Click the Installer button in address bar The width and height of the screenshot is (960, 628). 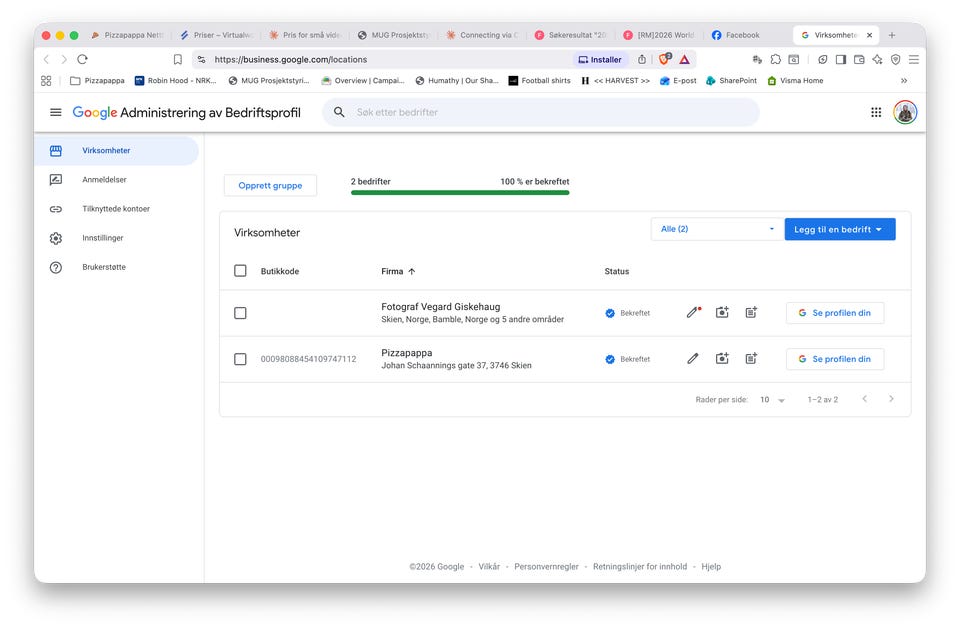coord(600,59)
